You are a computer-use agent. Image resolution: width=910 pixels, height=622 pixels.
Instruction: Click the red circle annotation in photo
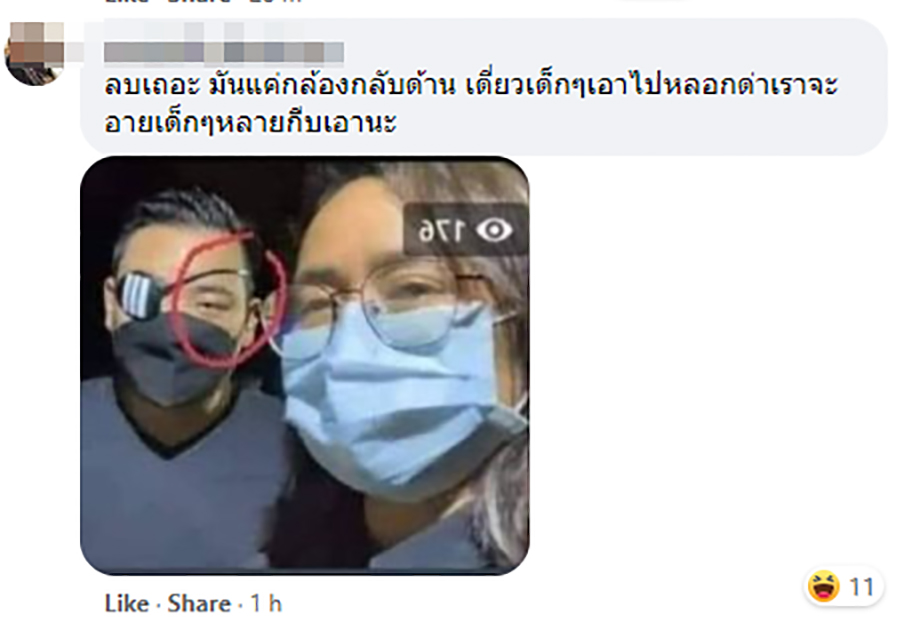[x=232, y=299]
